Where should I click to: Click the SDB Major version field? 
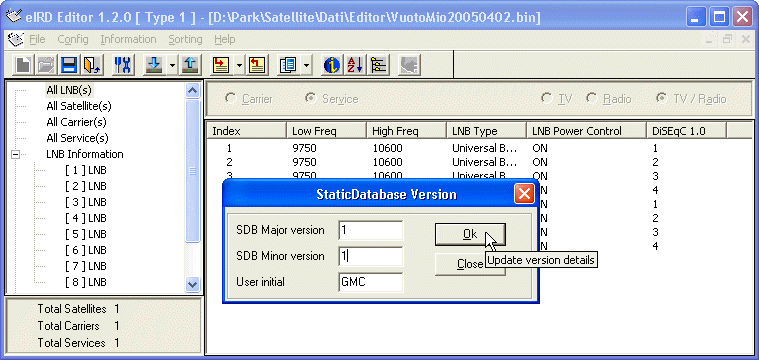[371, 230]
